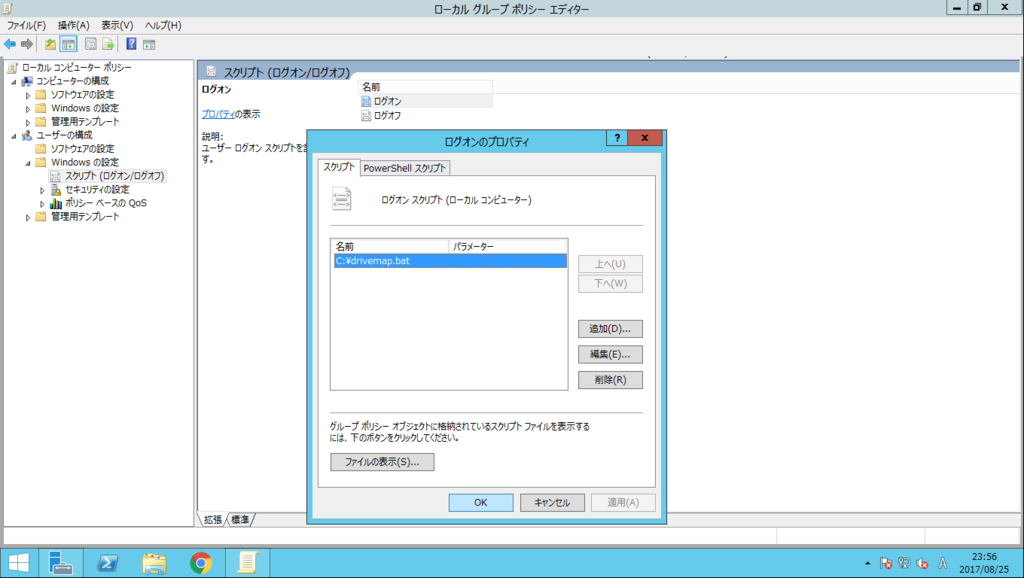Select C:¥drivemap.bat script entry

coord(450,261)
